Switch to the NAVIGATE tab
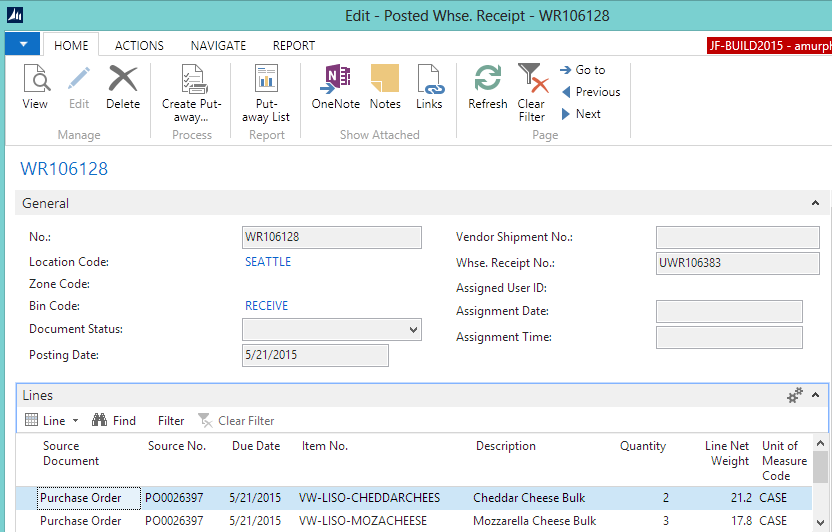 click(218, 46)
